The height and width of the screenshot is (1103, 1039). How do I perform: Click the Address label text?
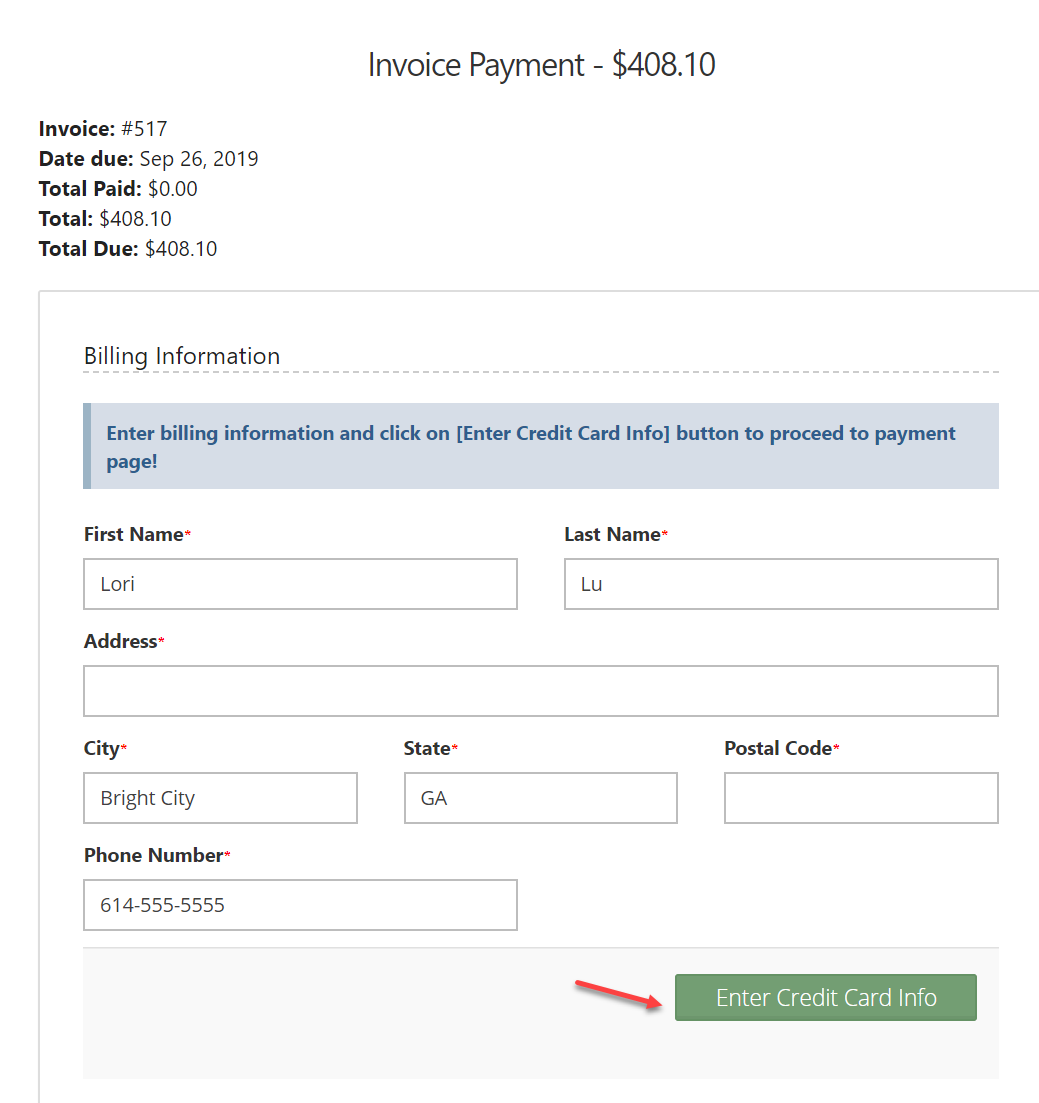coord(120,642)
